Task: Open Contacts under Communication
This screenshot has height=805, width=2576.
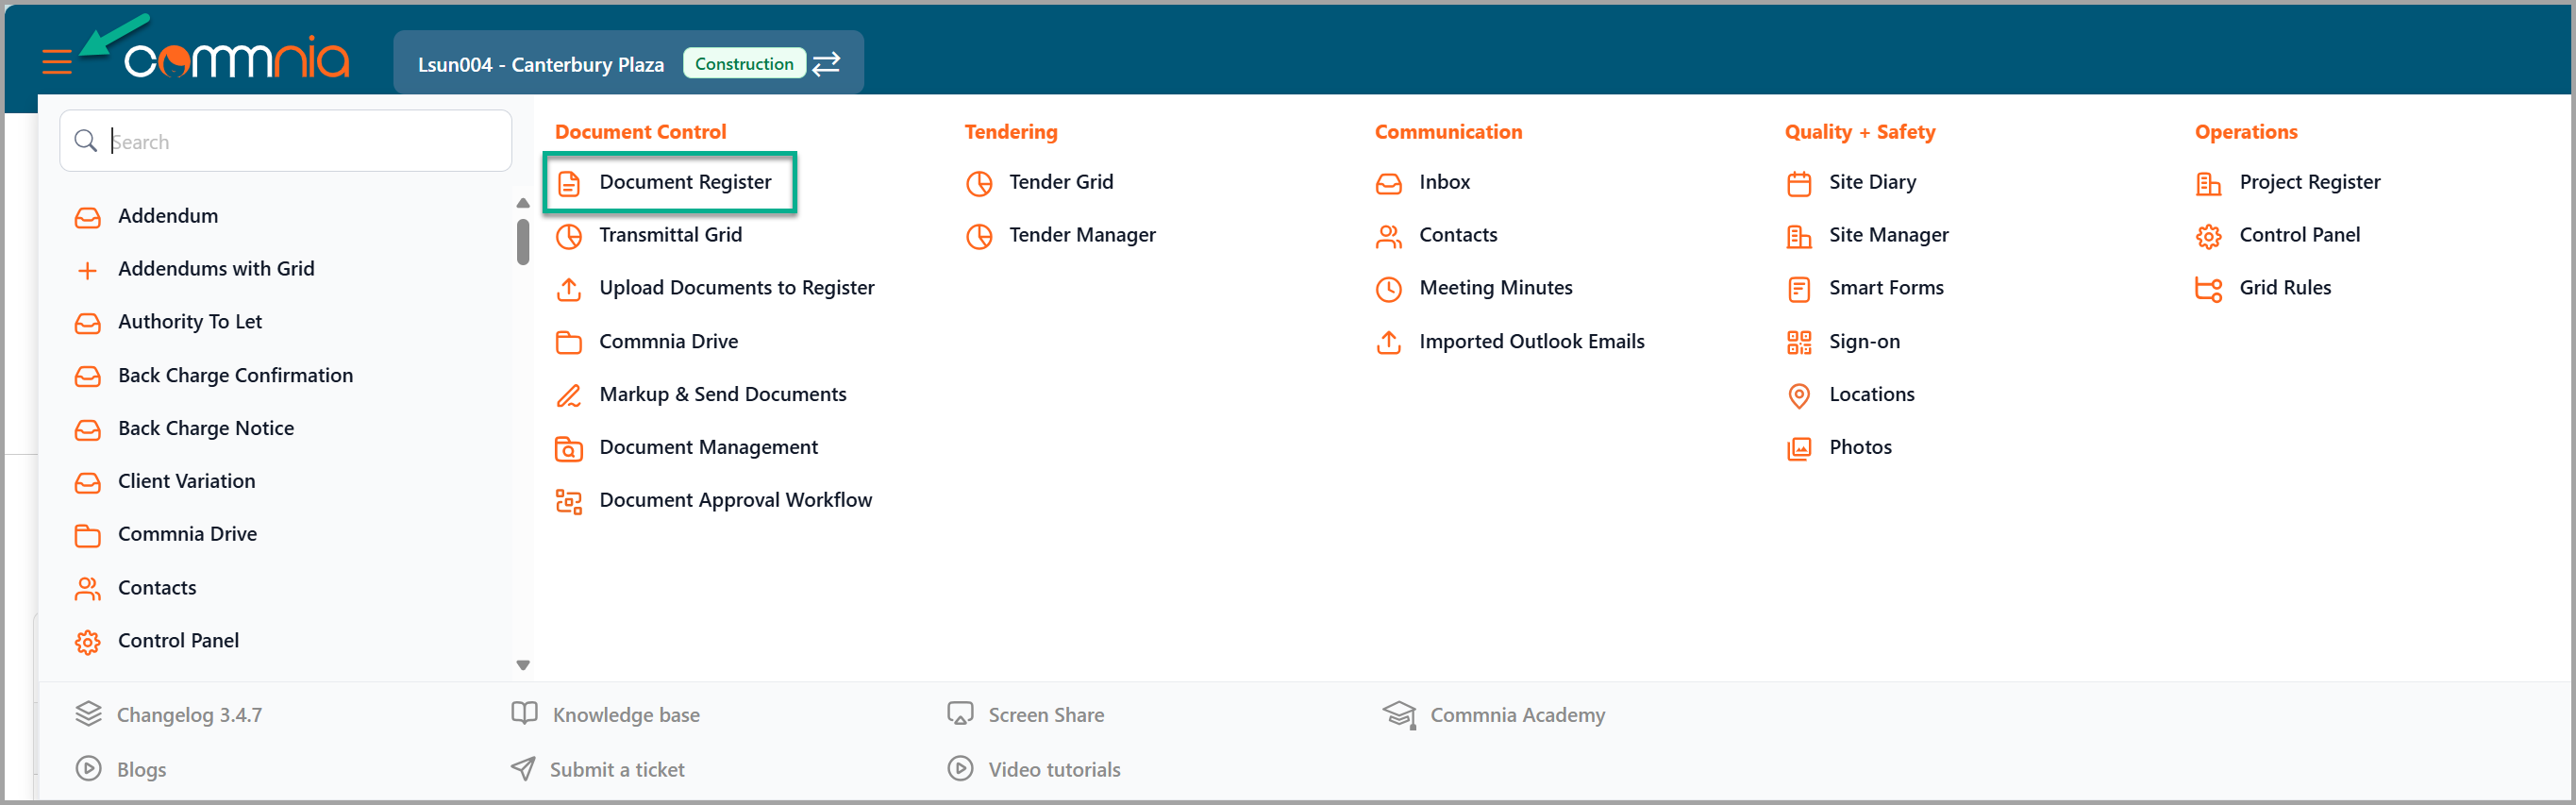Action: 1458,235
